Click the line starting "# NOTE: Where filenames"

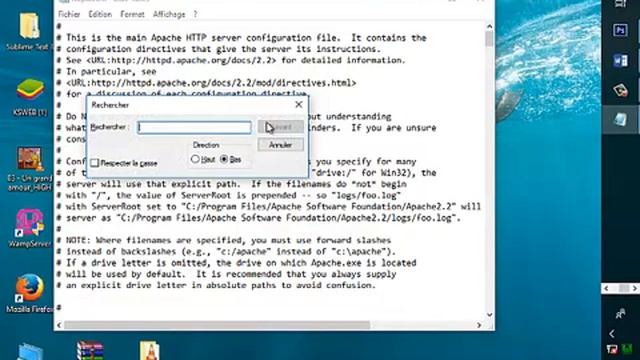tap(224, 240)
